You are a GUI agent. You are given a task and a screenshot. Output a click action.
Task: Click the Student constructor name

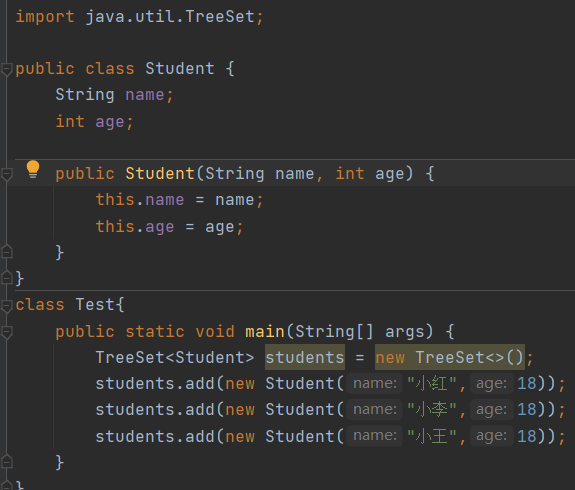pyautogui.click(x=160, y=173)
